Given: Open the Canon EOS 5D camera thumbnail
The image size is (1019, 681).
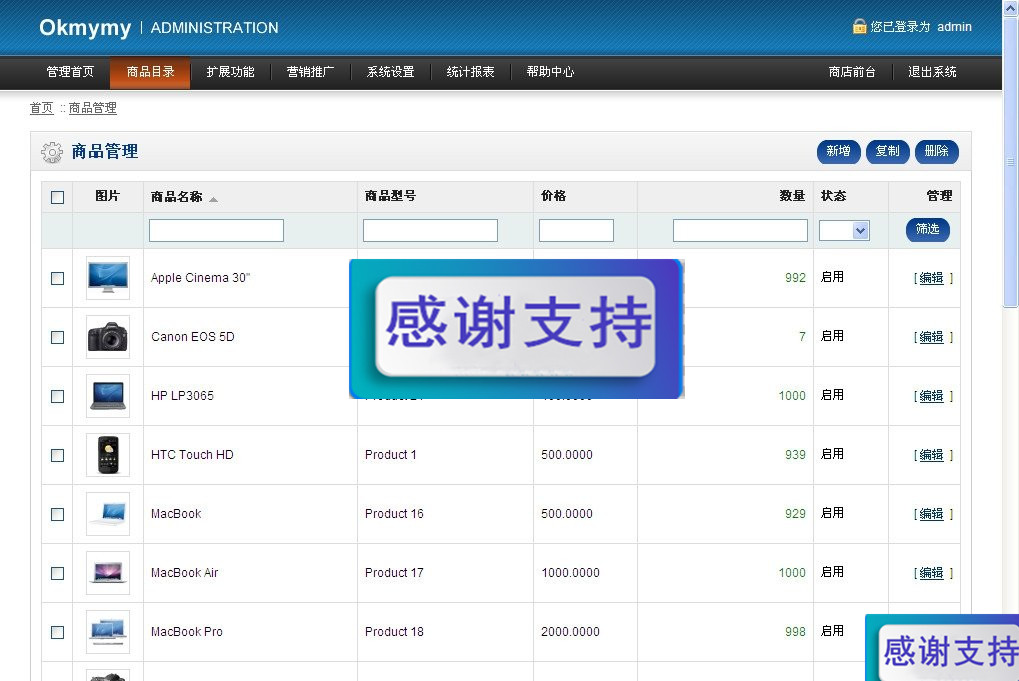Looking at the screenshot, I should [x=108, y=337].
